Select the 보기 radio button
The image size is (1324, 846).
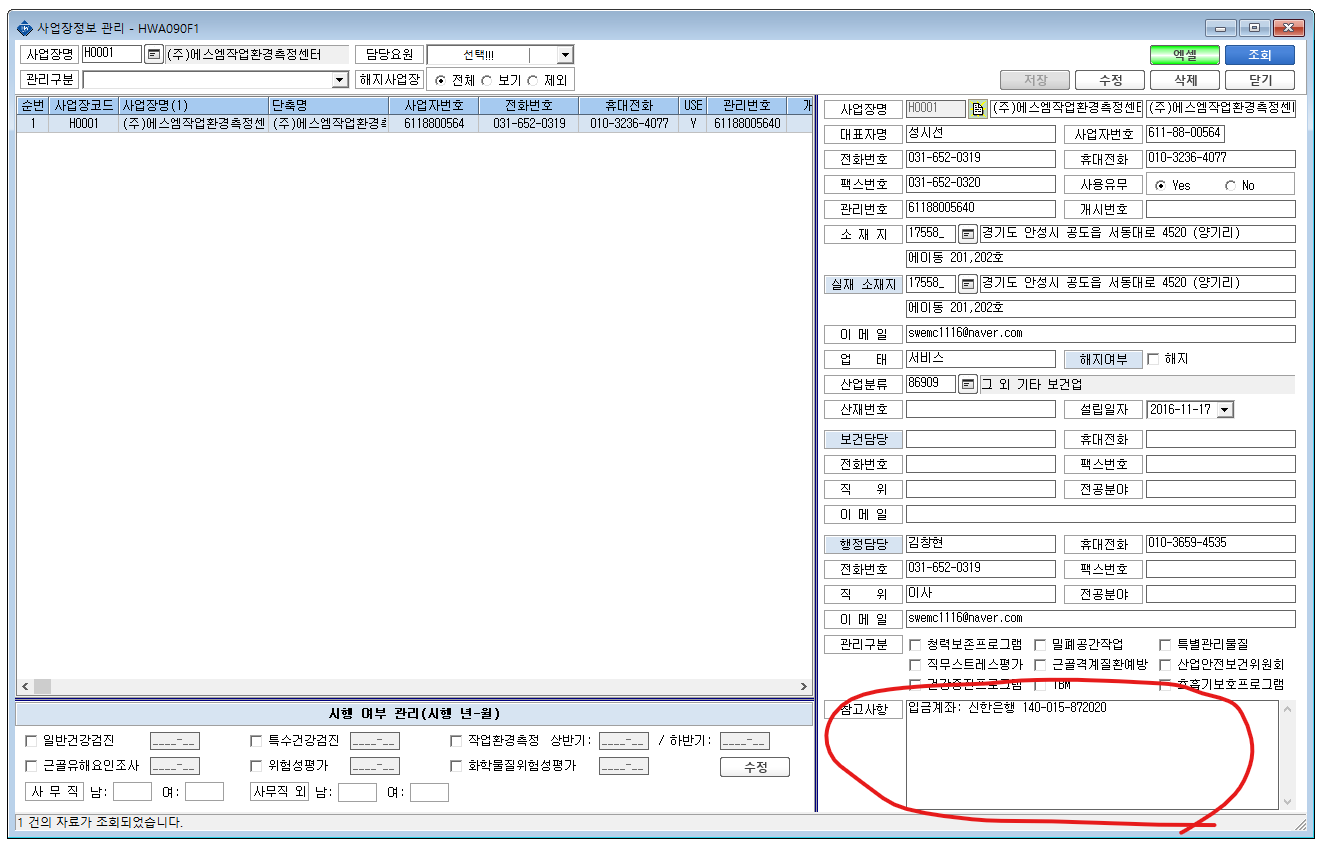(x=487, y=80)
